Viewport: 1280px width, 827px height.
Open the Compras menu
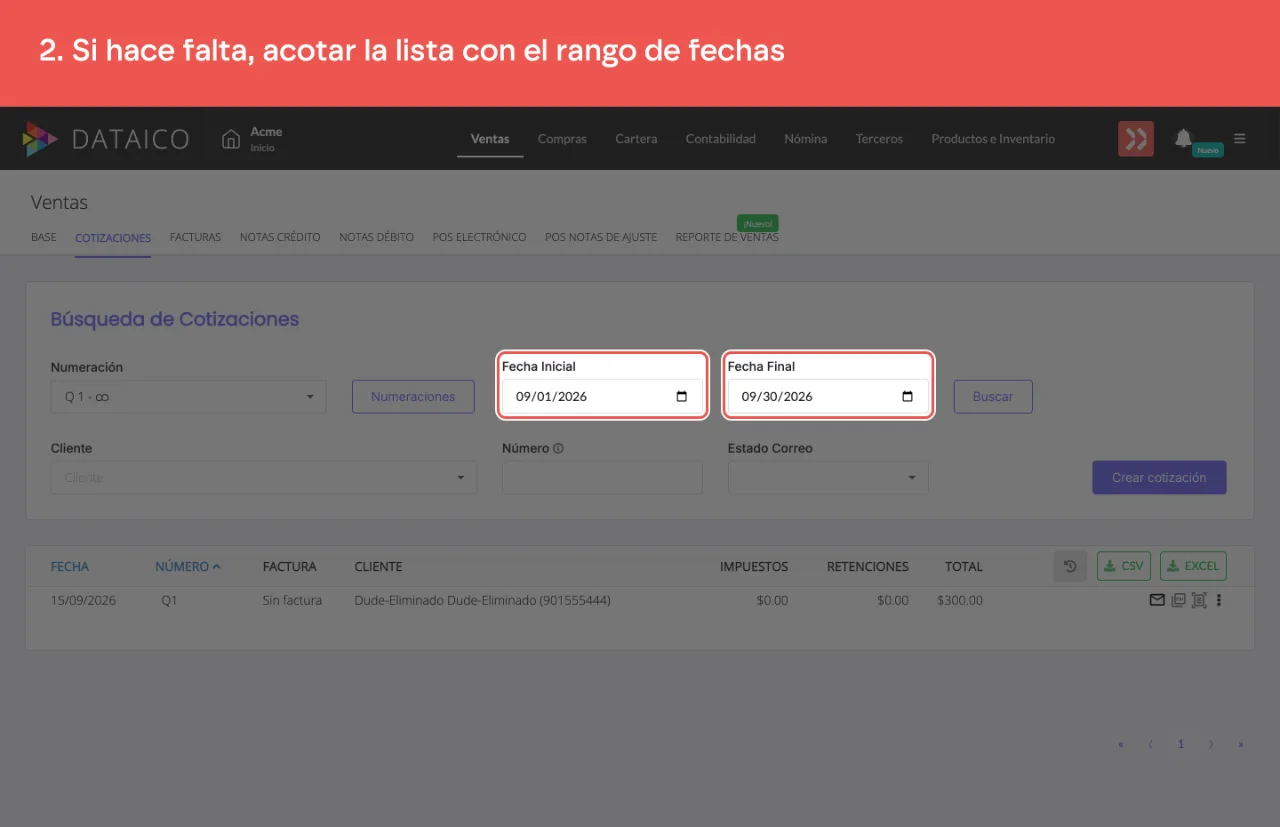562,139
